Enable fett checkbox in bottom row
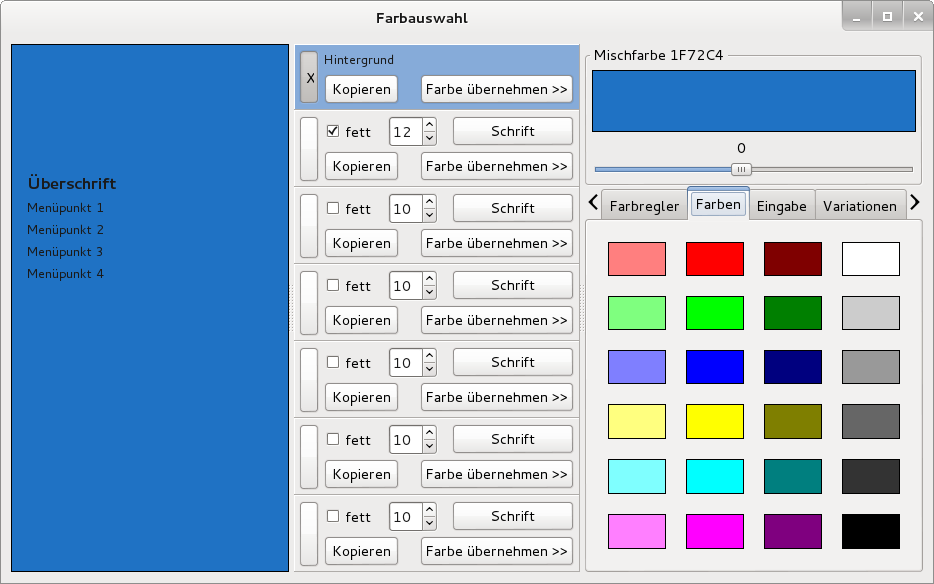Image resolution: width=934 pixels, height=584 pixels. (333, 516)
